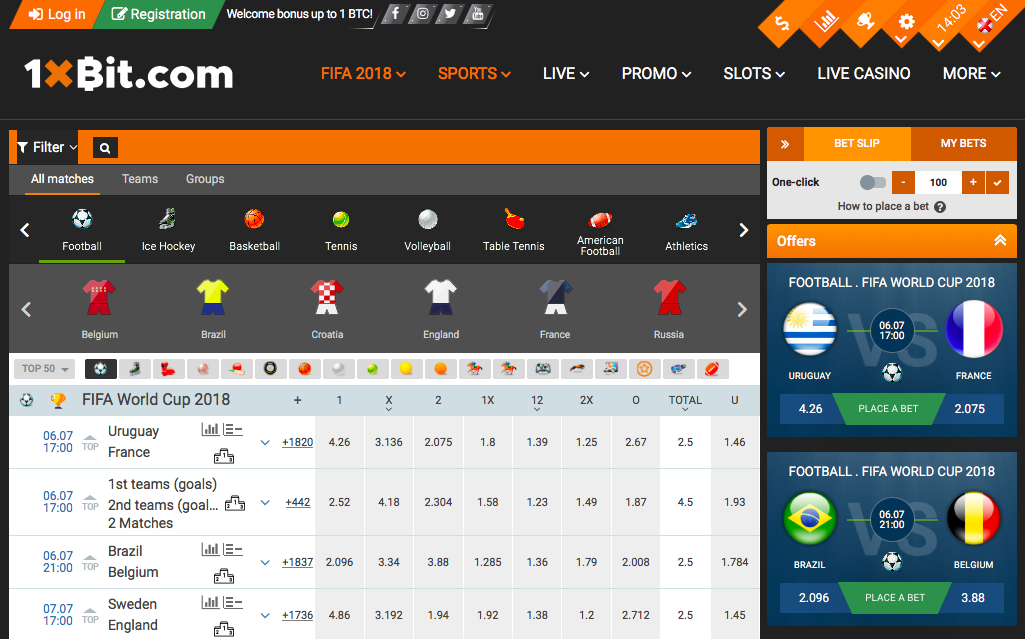Open the settings gear icon
This screenshot has width=1025, height=639.
(906, 22)
